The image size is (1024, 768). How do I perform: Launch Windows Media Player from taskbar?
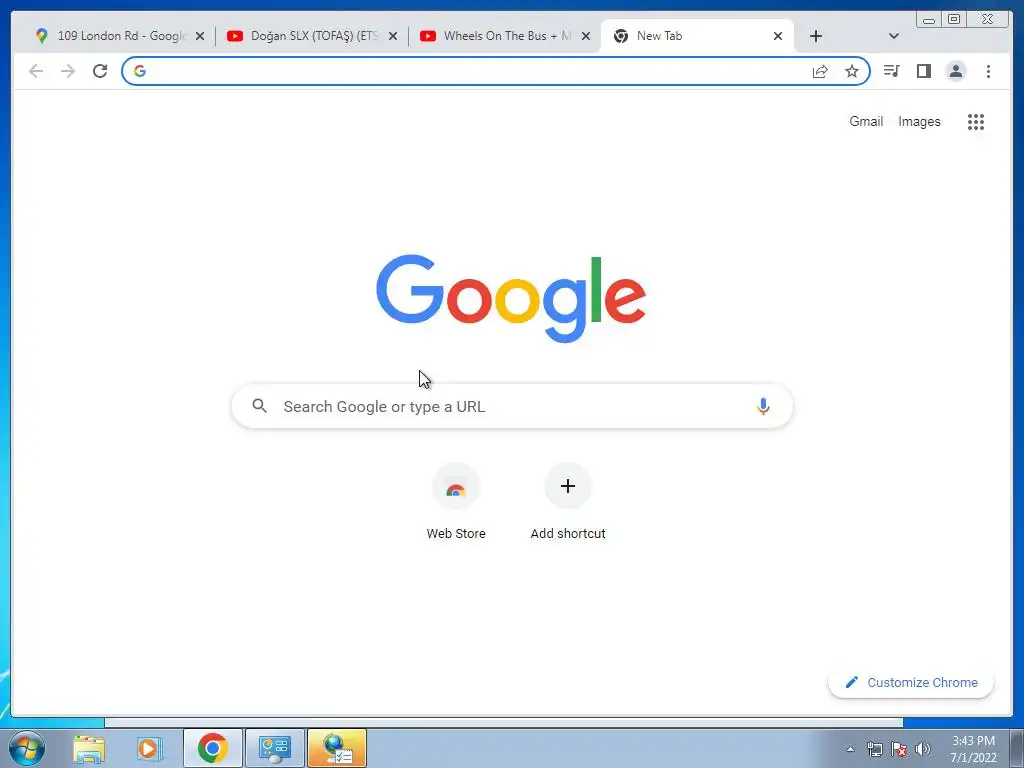[x=150, y=749]
